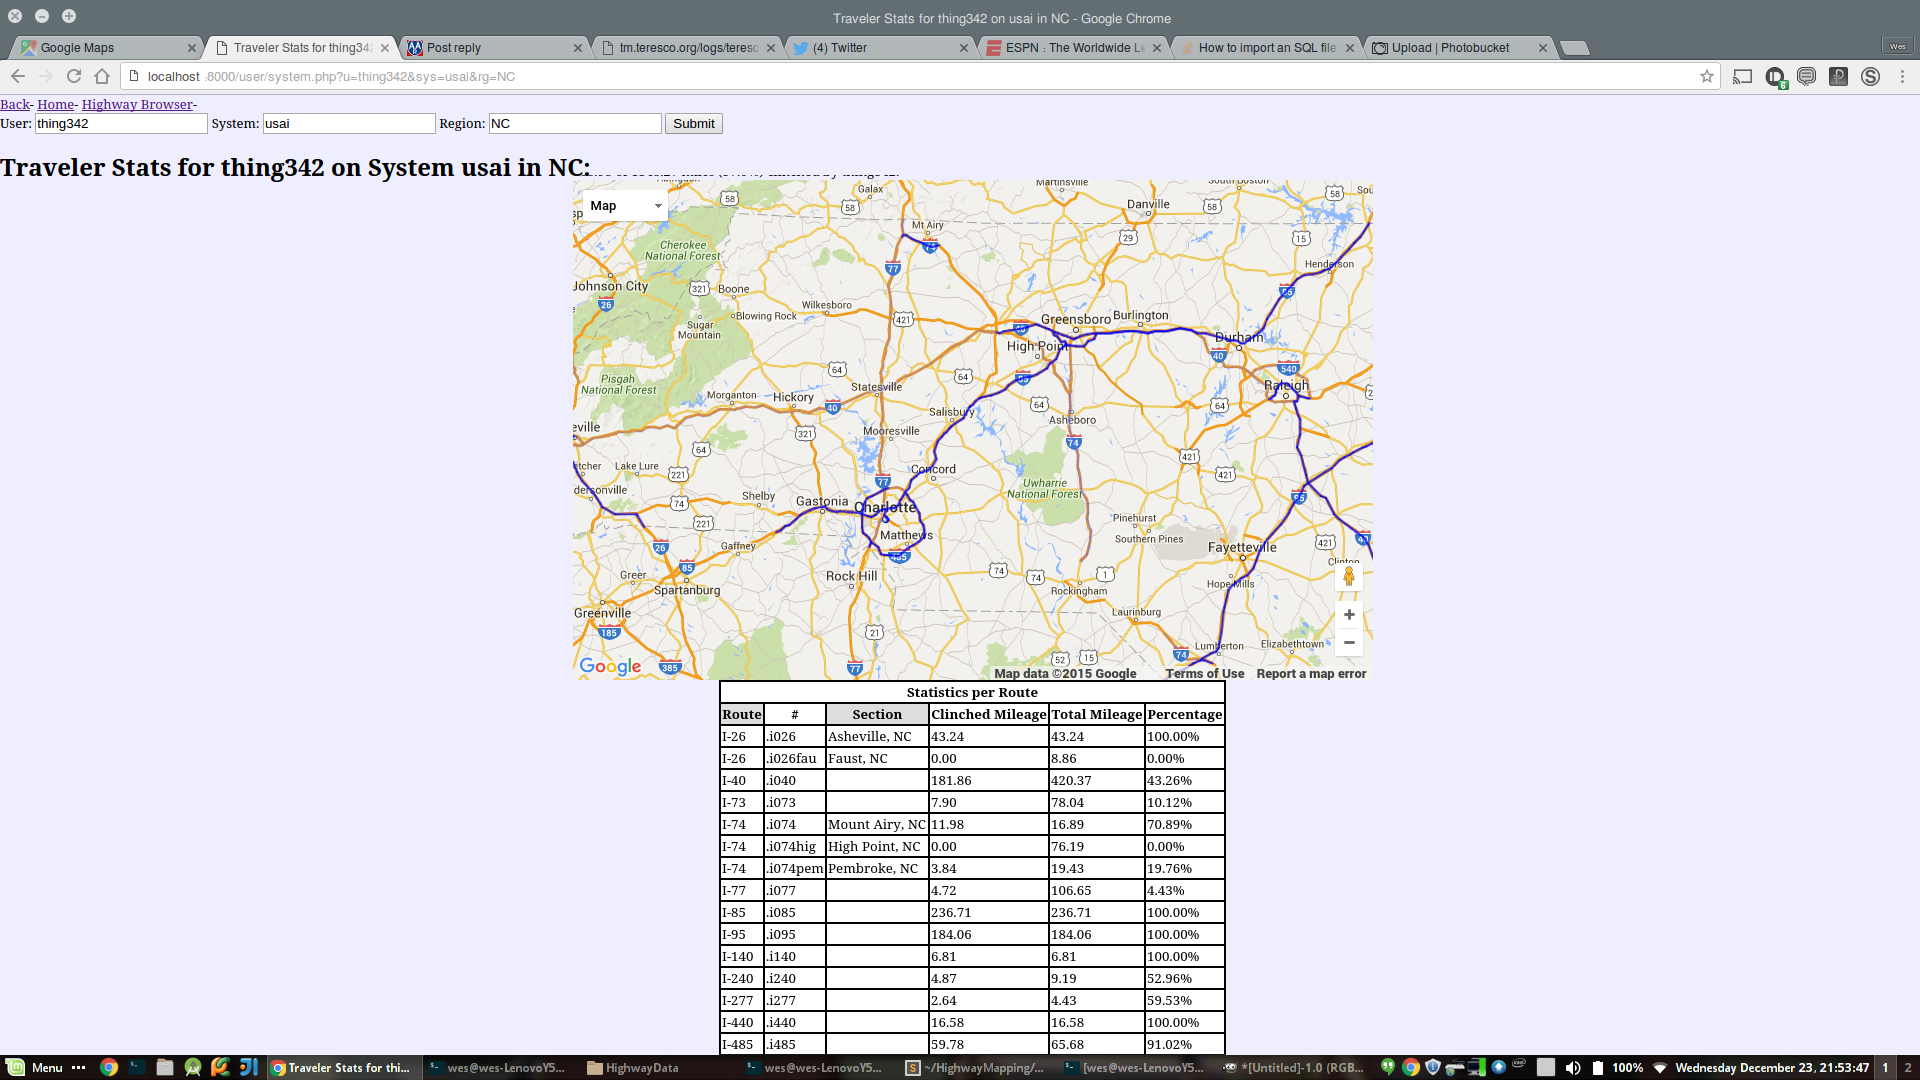Select the Mount Airy, NC section cell
Image resolution: width=1920 pixels, height=1080 pixels.
pos(877,824)
